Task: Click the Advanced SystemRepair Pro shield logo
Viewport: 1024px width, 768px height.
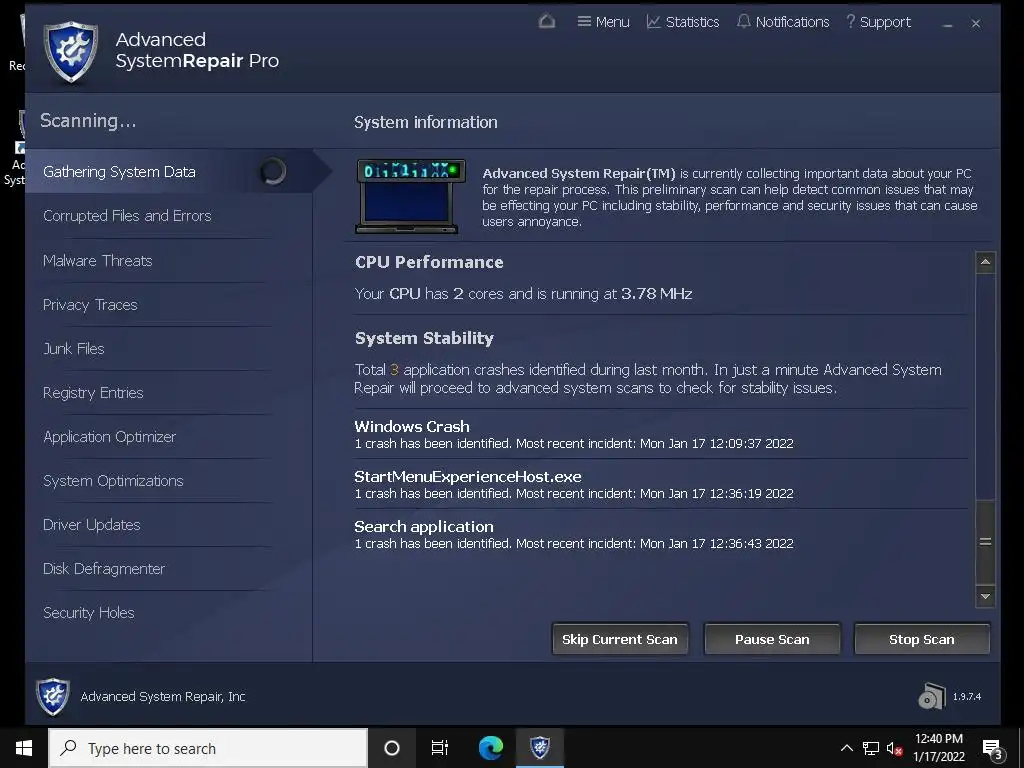Action: point(71,52)
